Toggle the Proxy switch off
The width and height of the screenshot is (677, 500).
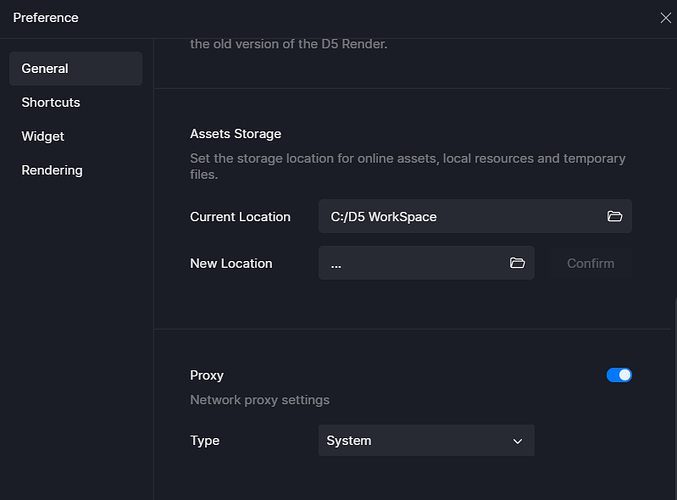click(x=619, y=375)
